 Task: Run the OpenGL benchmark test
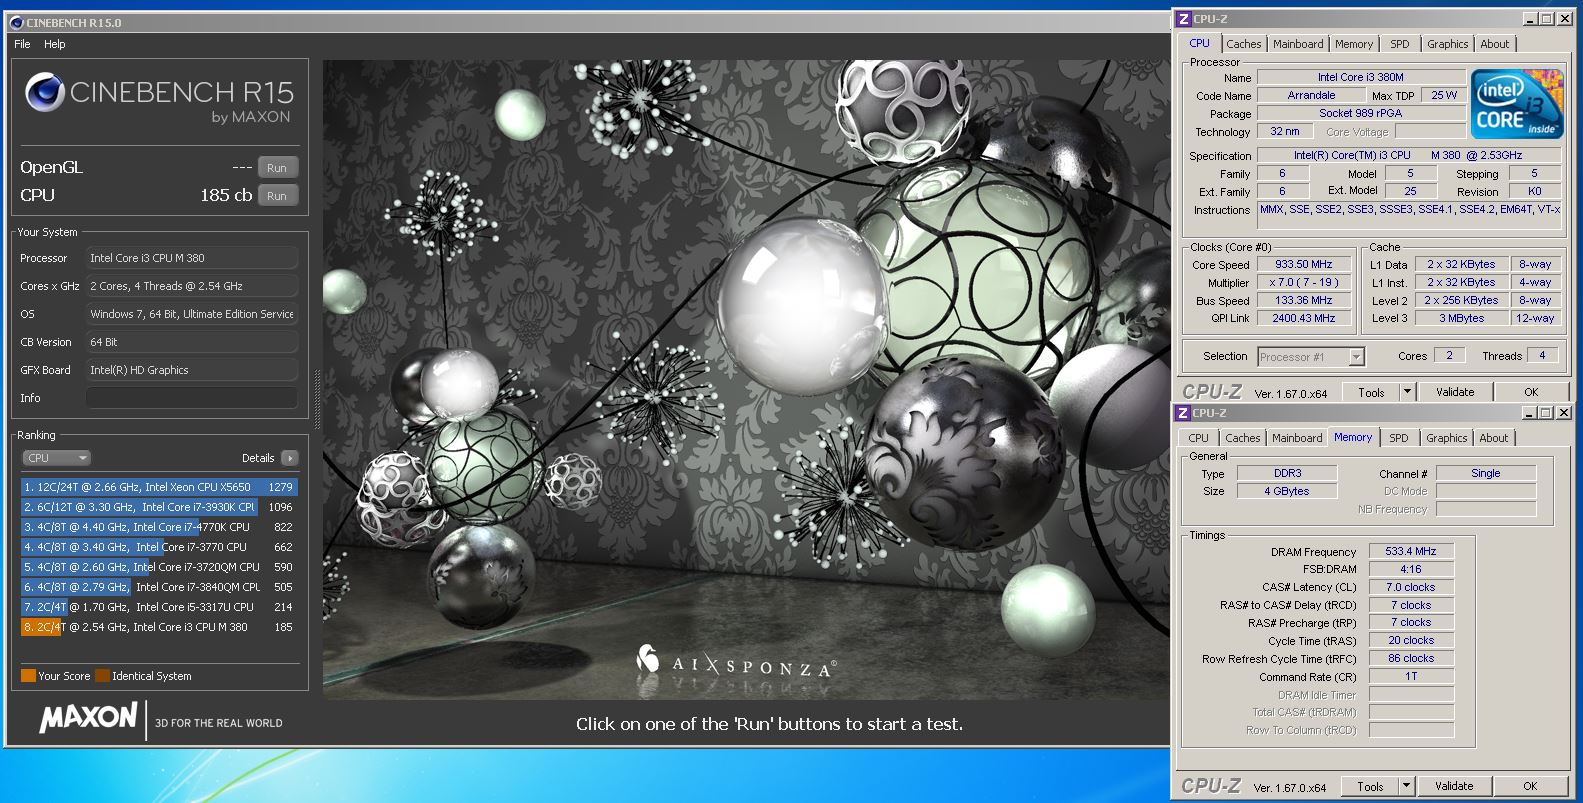[x=277, y=168]
